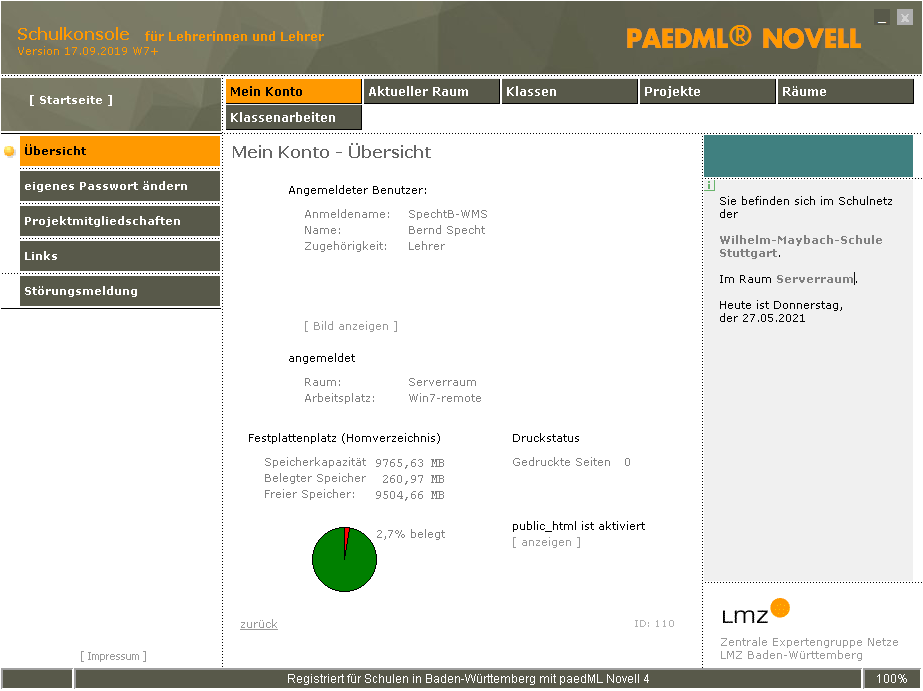Screen dimensions: 923x691
Task: Open eigenes Passwort ändern
Action: tap(120, 186)
